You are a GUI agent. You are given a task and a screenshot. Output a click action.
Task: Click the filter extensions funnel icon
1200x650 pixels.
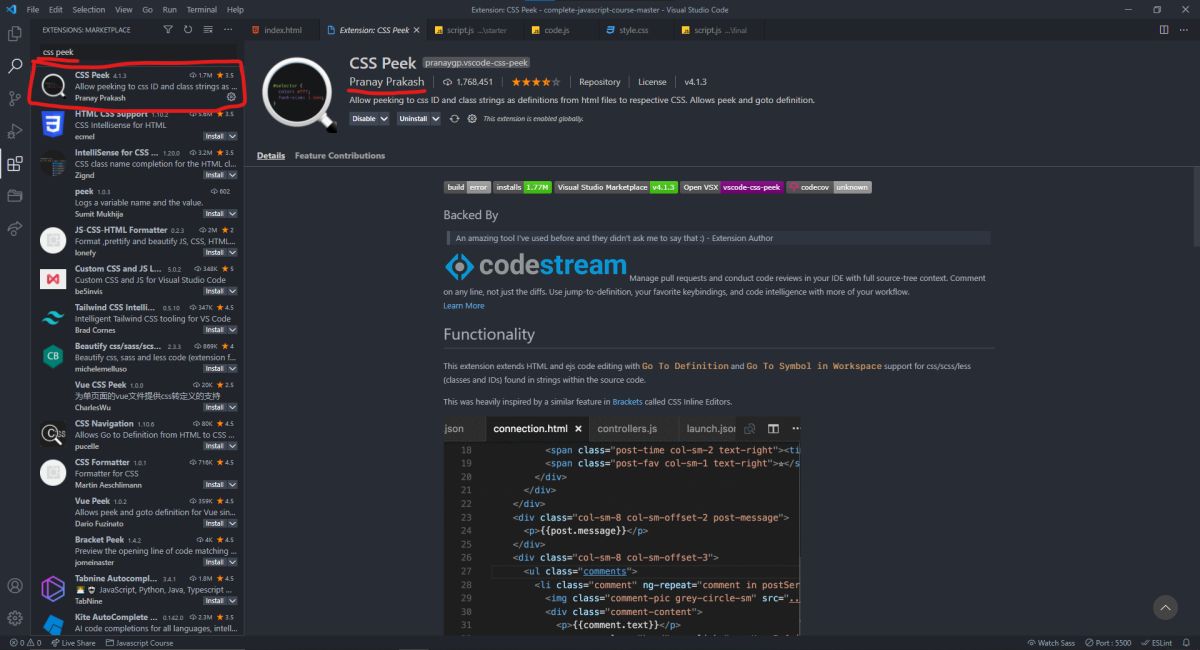point(167,30)
